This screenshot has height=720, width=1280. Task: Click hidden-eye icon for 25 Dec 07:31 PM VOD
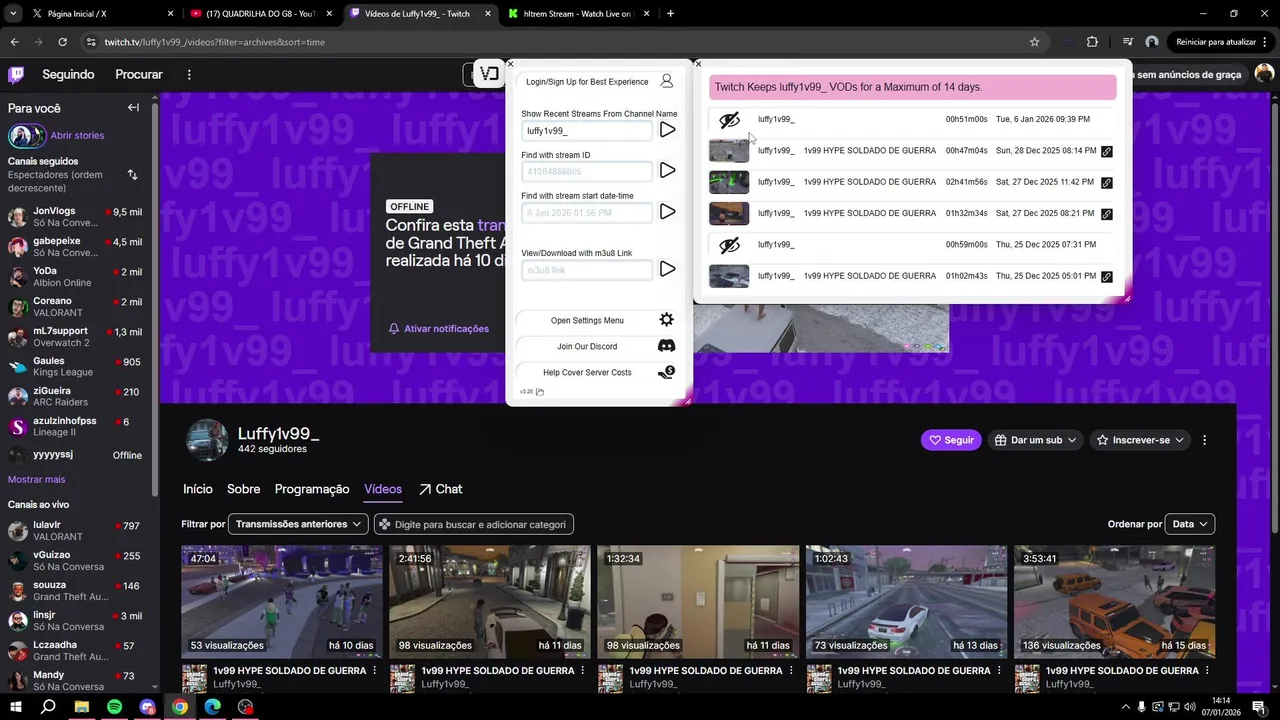coord(729,245)
